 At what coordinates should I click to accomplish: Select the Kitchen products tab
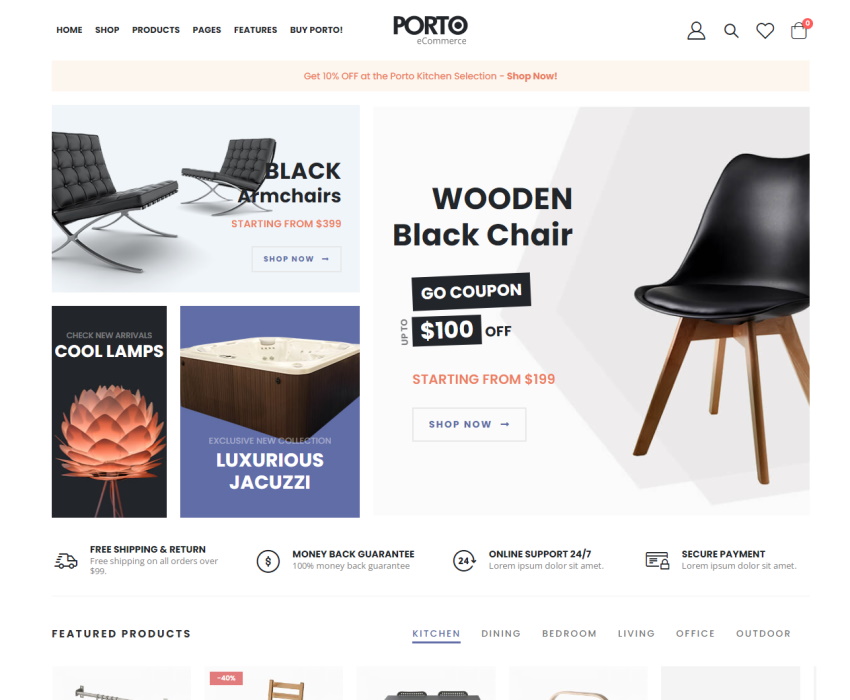[436, 633]
